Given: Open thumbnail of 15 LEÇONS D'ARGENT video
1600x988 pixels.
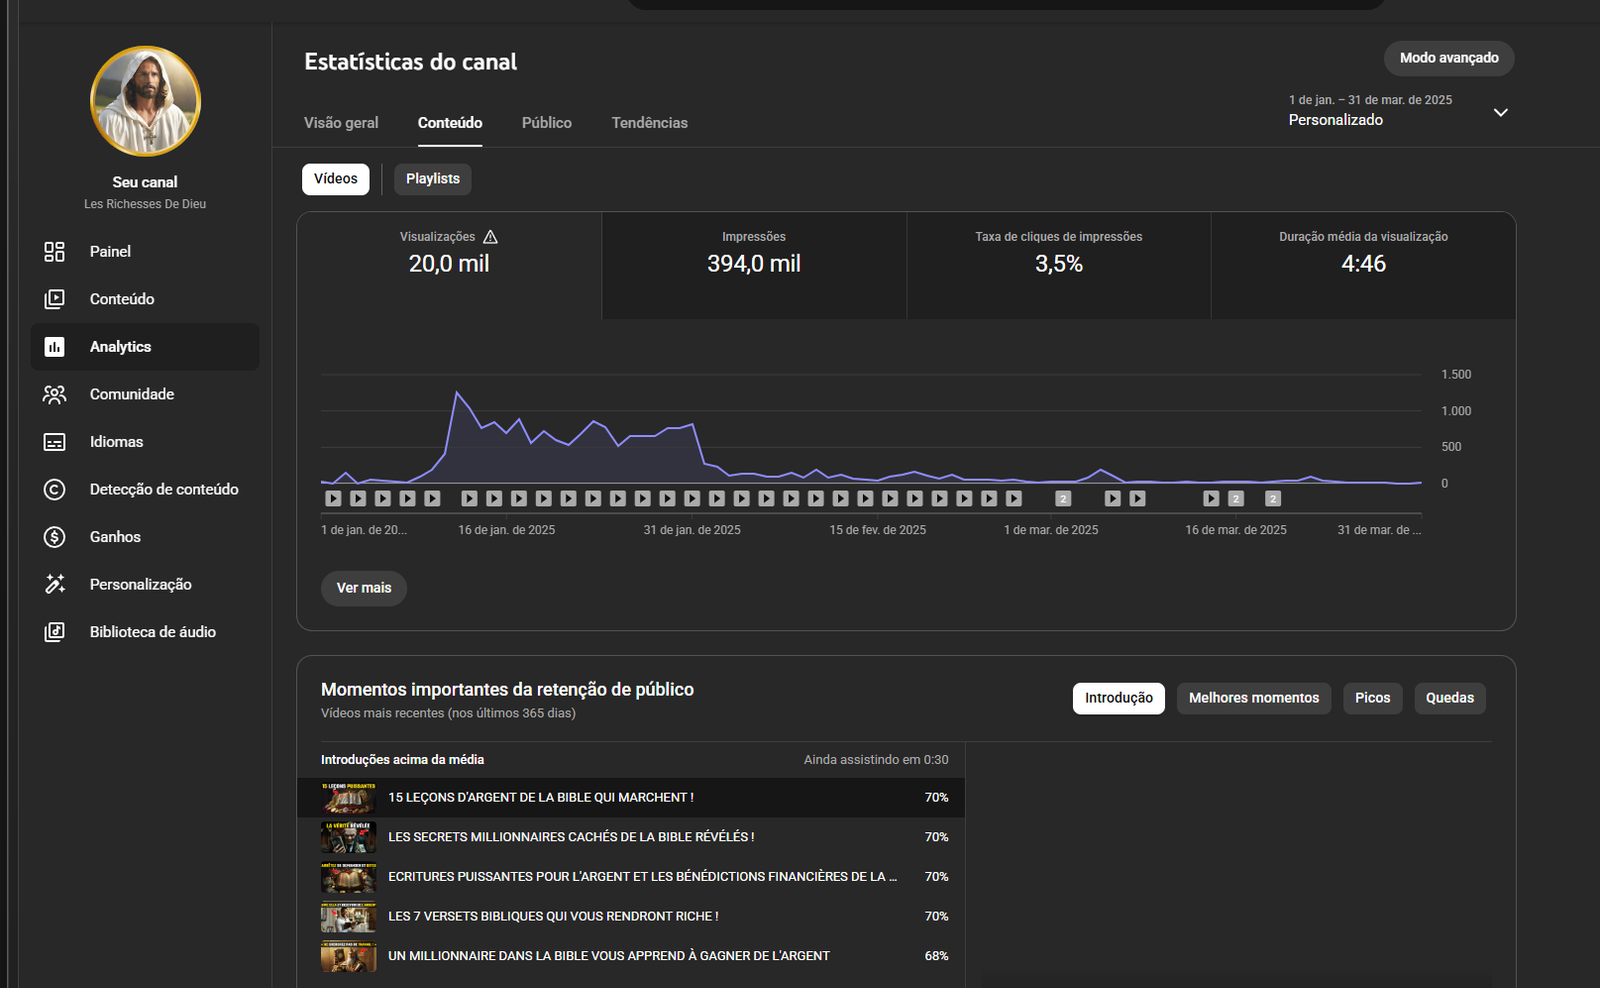Looking at the screenshot, I should pos(348,798).
